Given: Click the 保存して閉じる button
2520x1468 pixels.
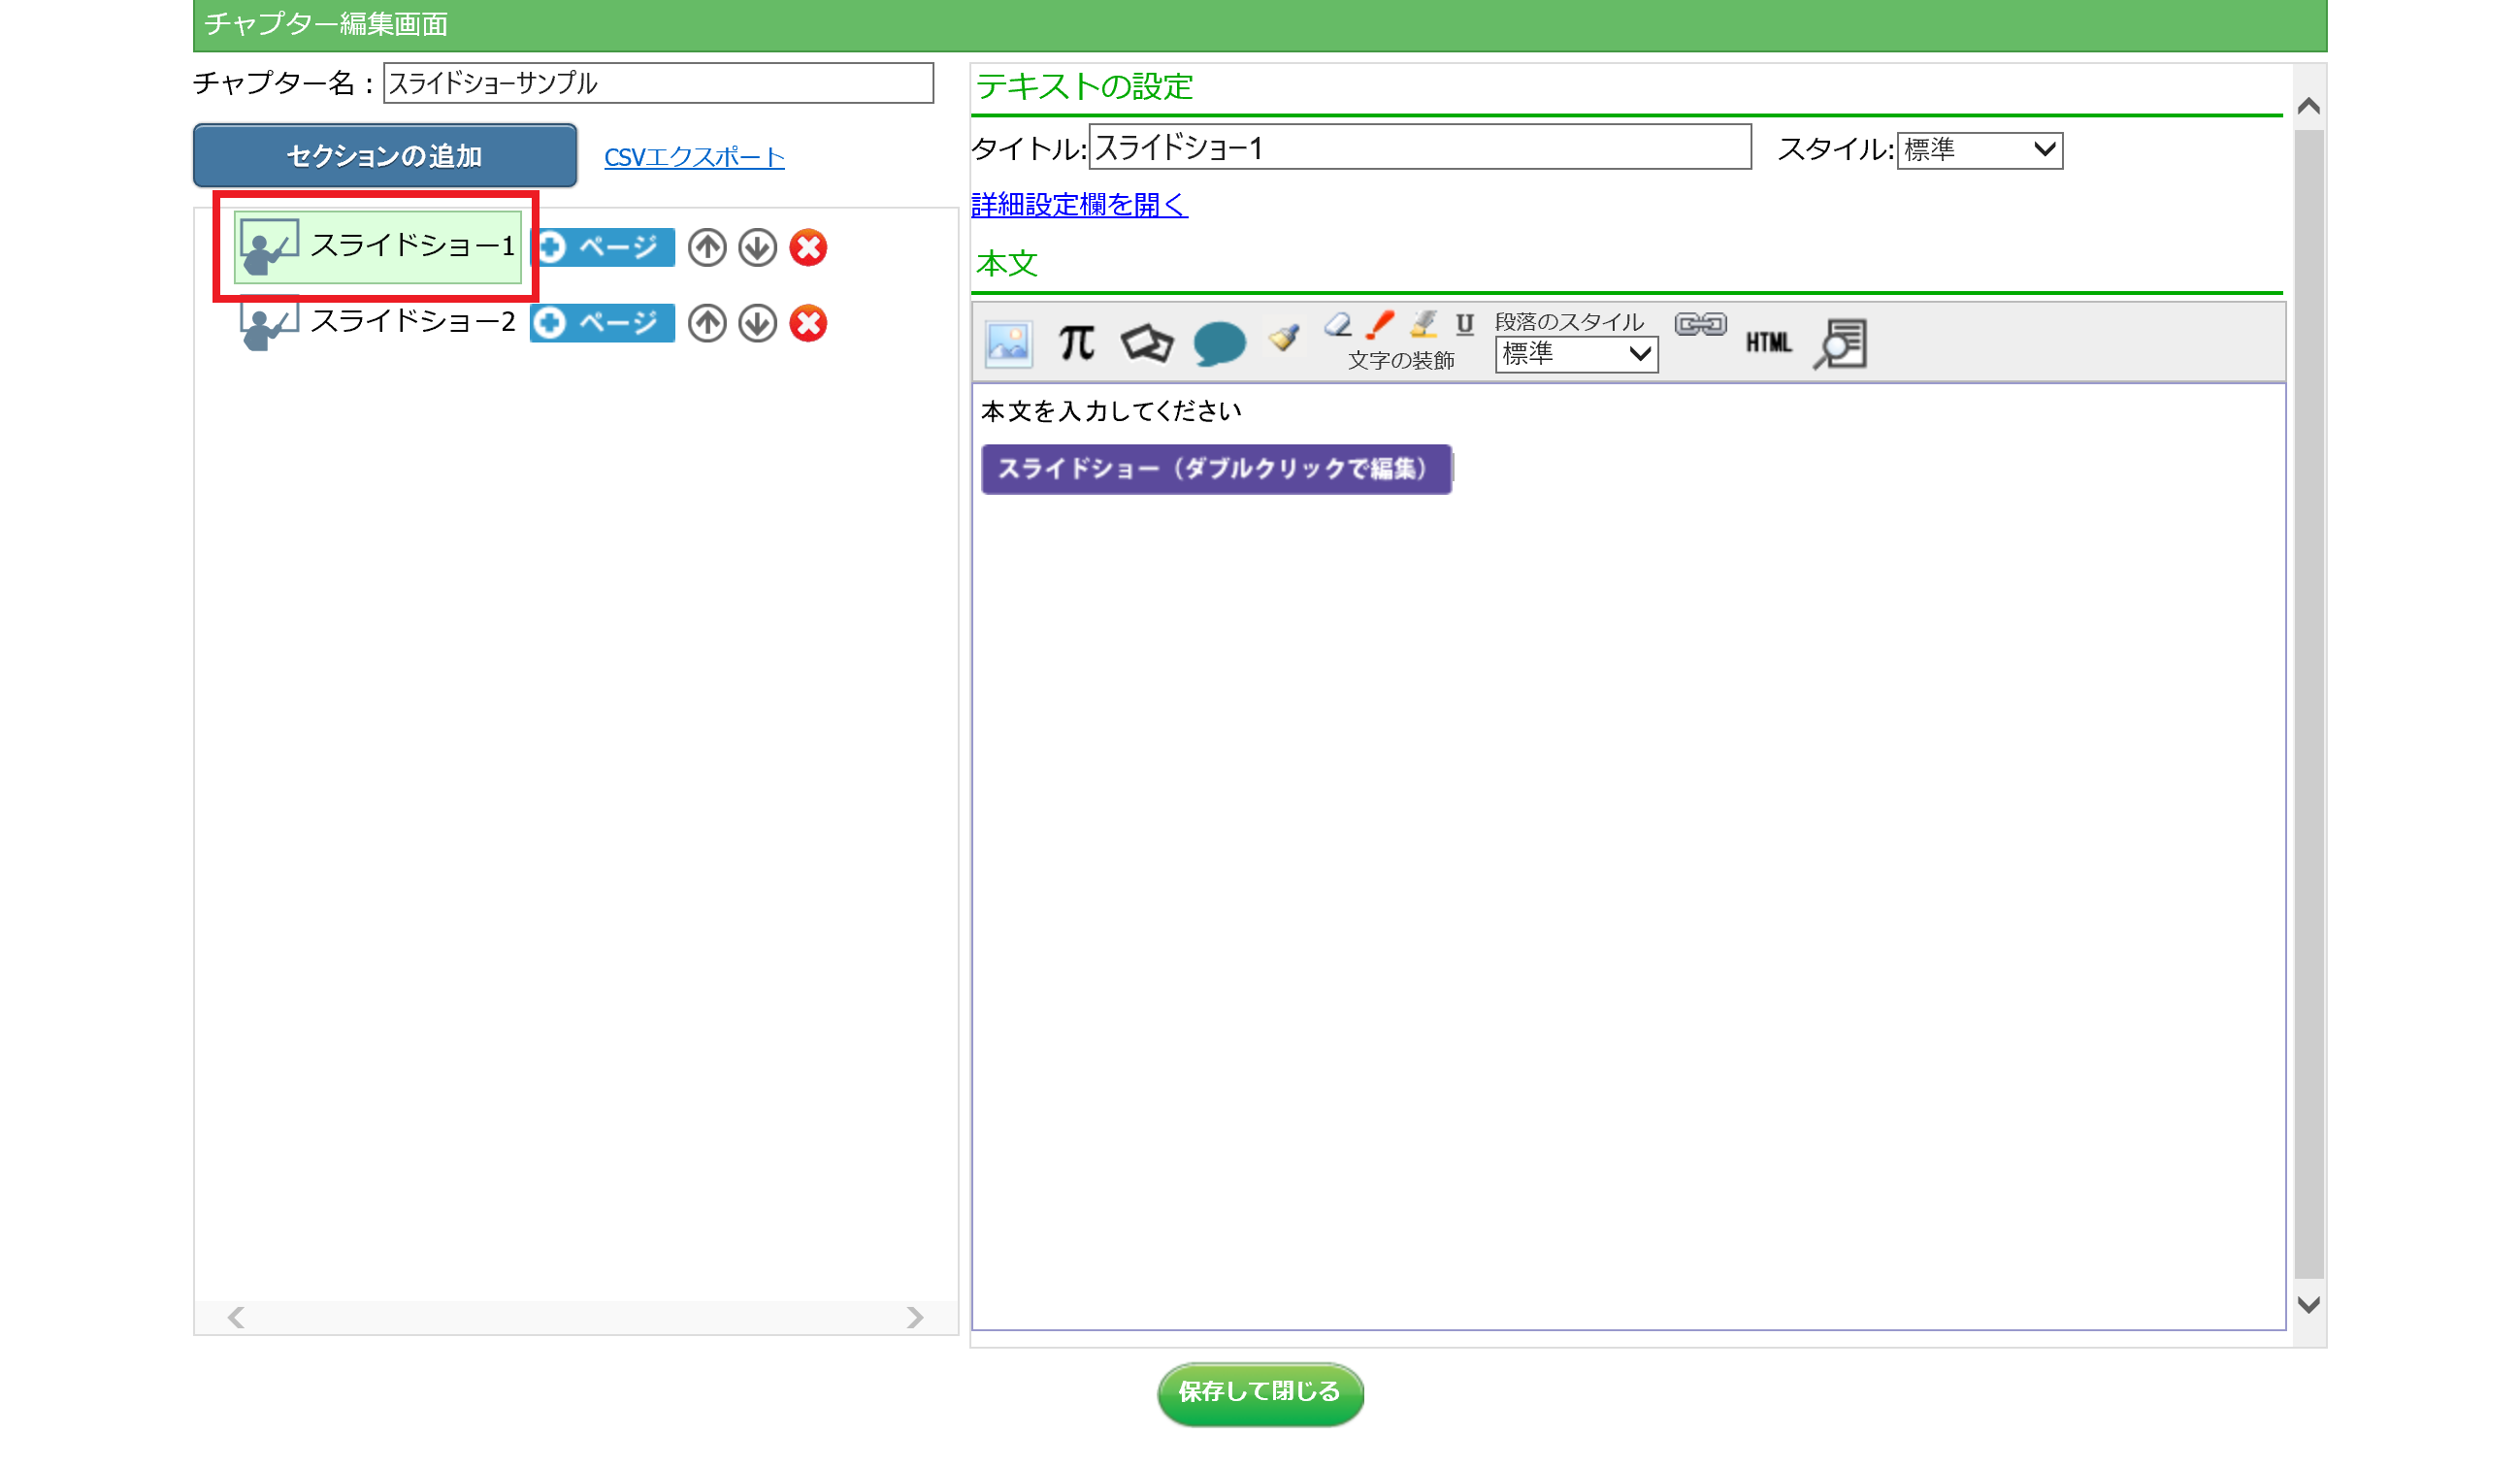Looking at the screenshot, I should pos(1260,1392).
